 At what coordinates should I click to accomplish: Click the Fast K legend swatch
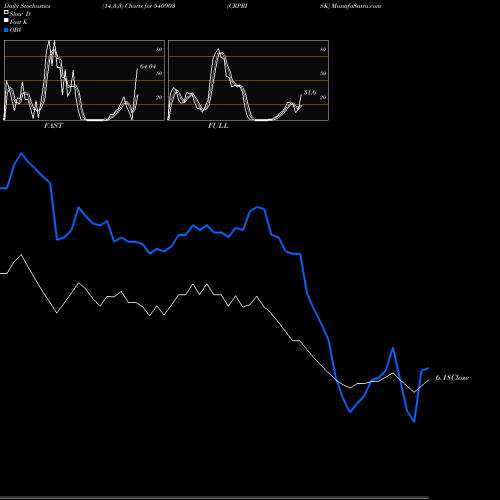tap(6, 20)
